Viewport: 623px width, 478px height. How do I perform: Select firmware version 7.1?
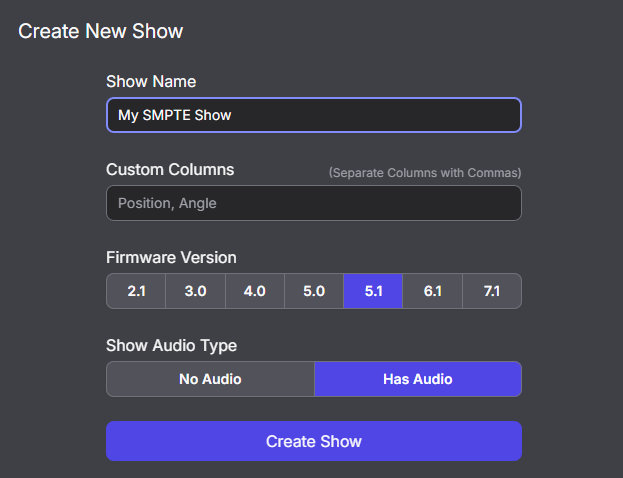[491, 291]
